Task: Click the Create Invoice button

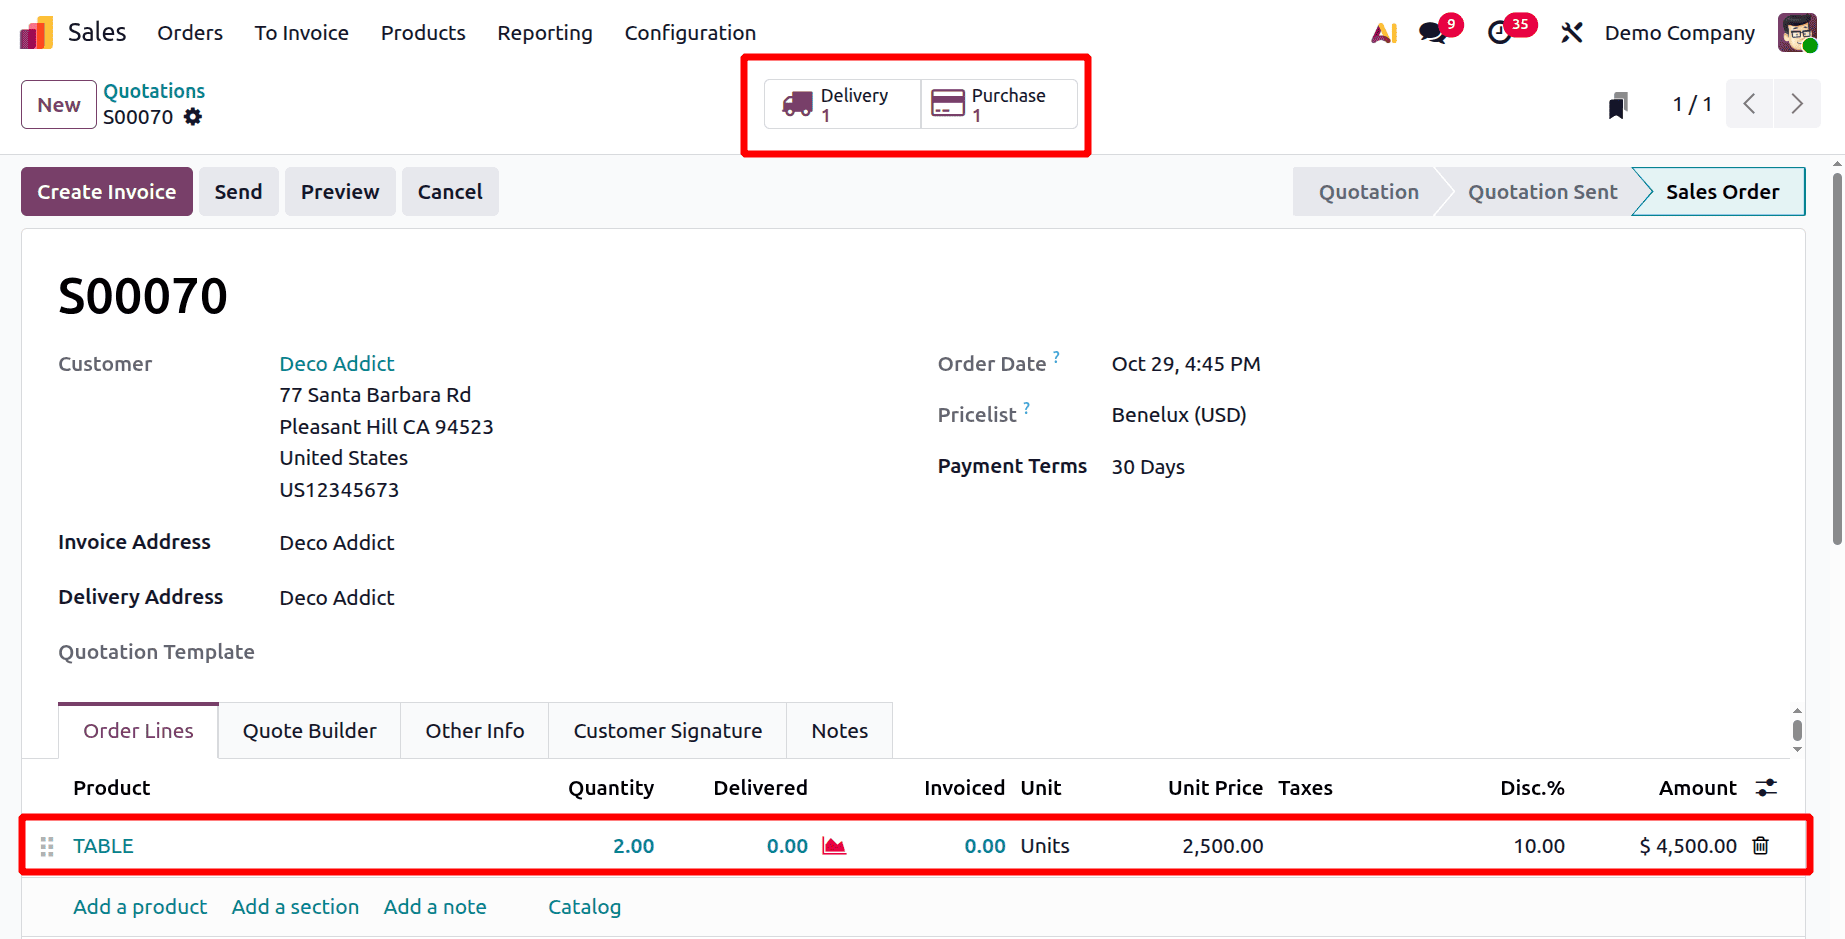Action: point(106,191)
